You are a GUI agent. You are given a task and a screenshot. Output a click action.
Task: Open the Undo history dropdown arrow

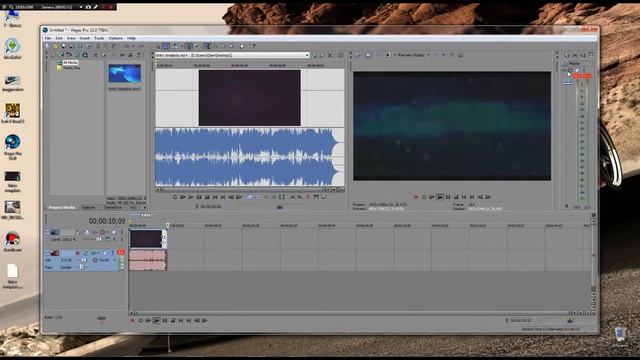133,47
